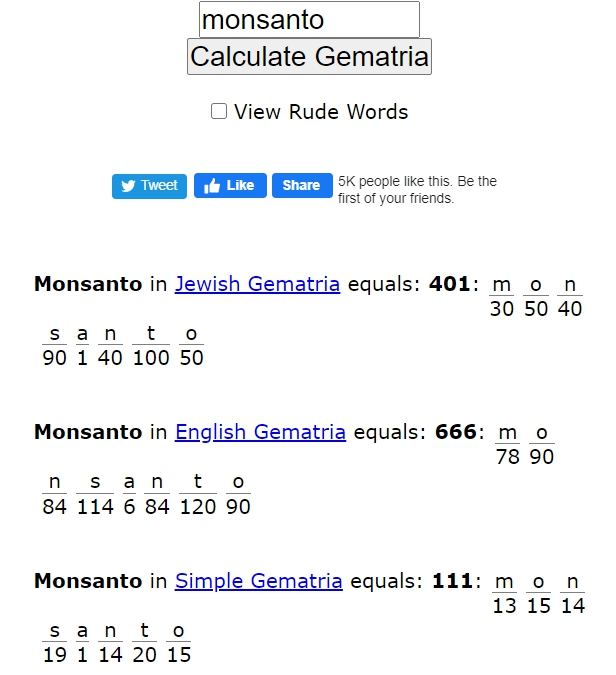Select the bold Jewish Gematria total 401
Screen dimensions: 616x675
click(449, 284)
